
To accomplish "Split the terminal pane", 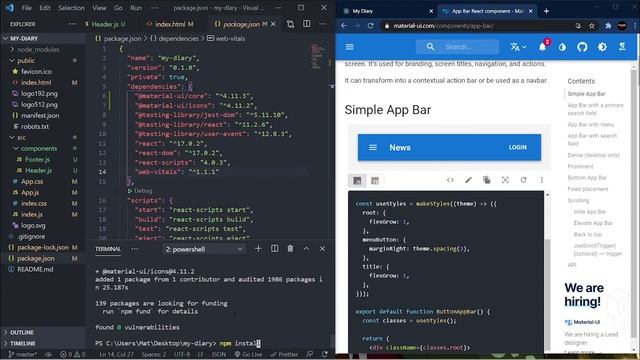I will click(x=275, y=249).
